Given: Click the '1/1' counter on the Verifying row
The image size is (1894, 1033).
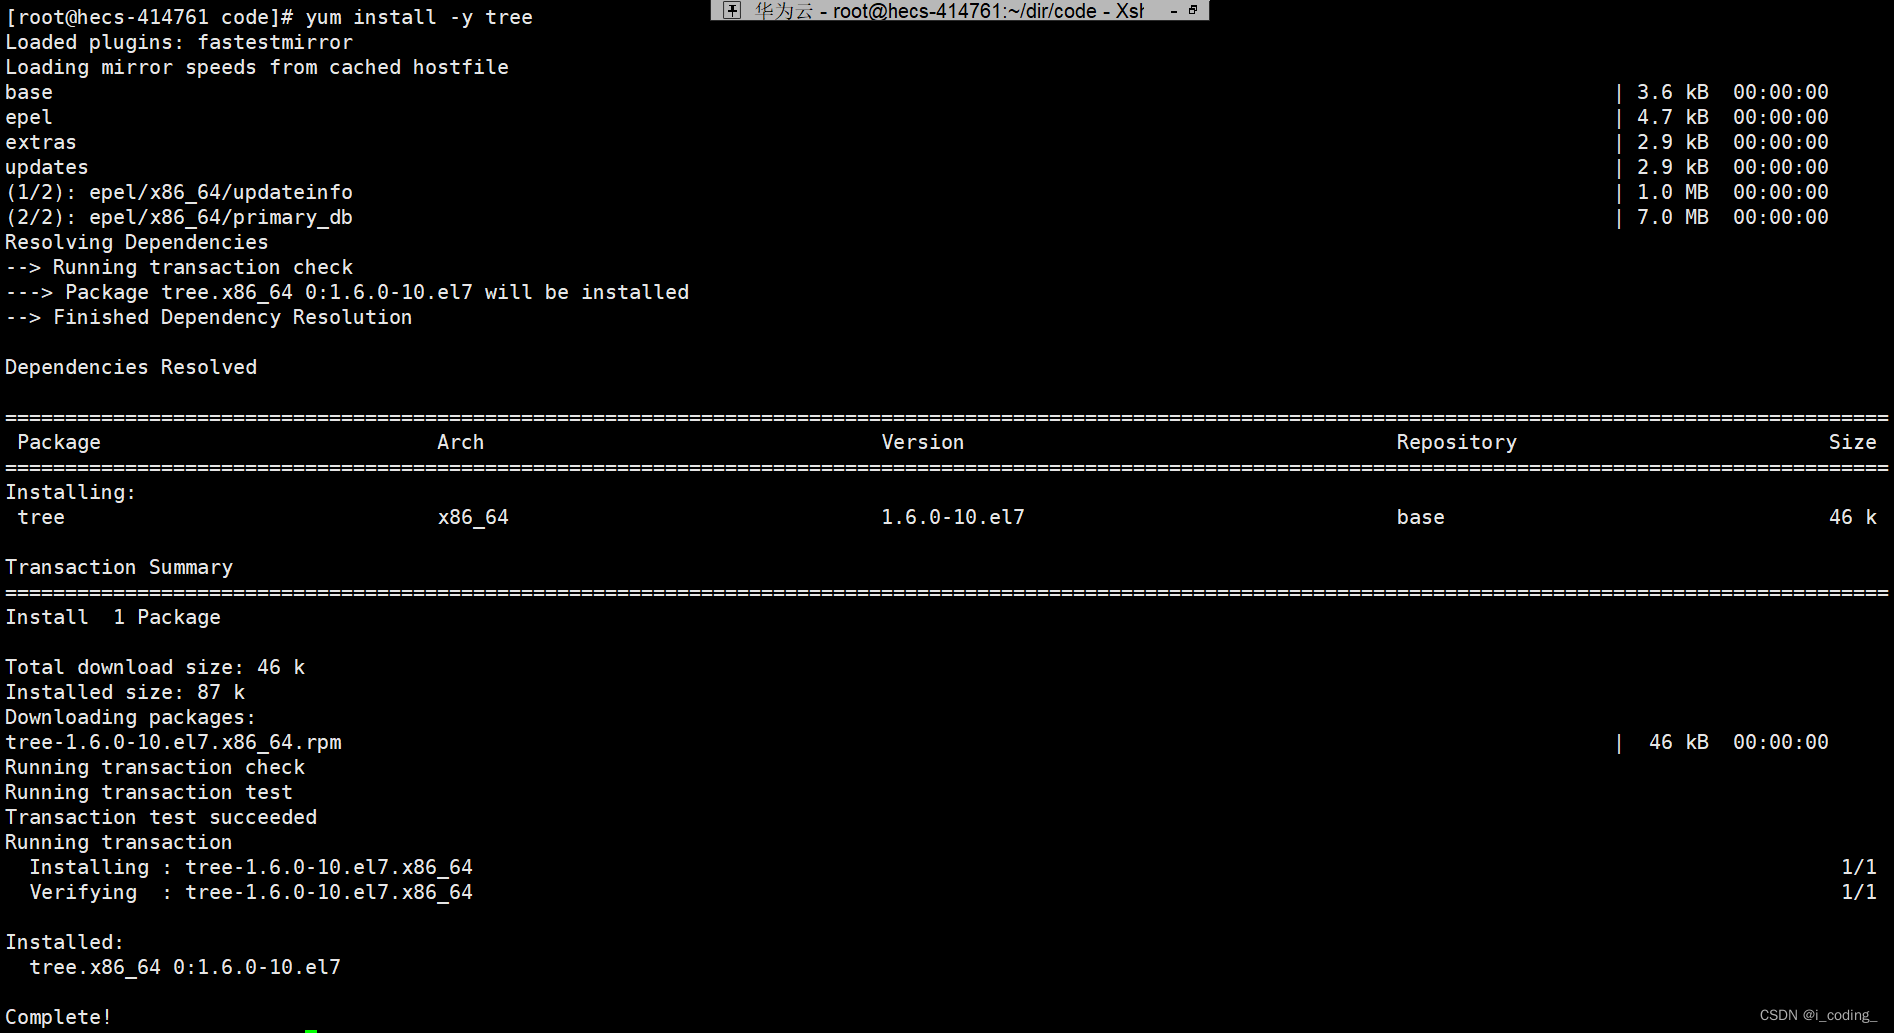Looking at the screenshot, I should click(1859, 892).
